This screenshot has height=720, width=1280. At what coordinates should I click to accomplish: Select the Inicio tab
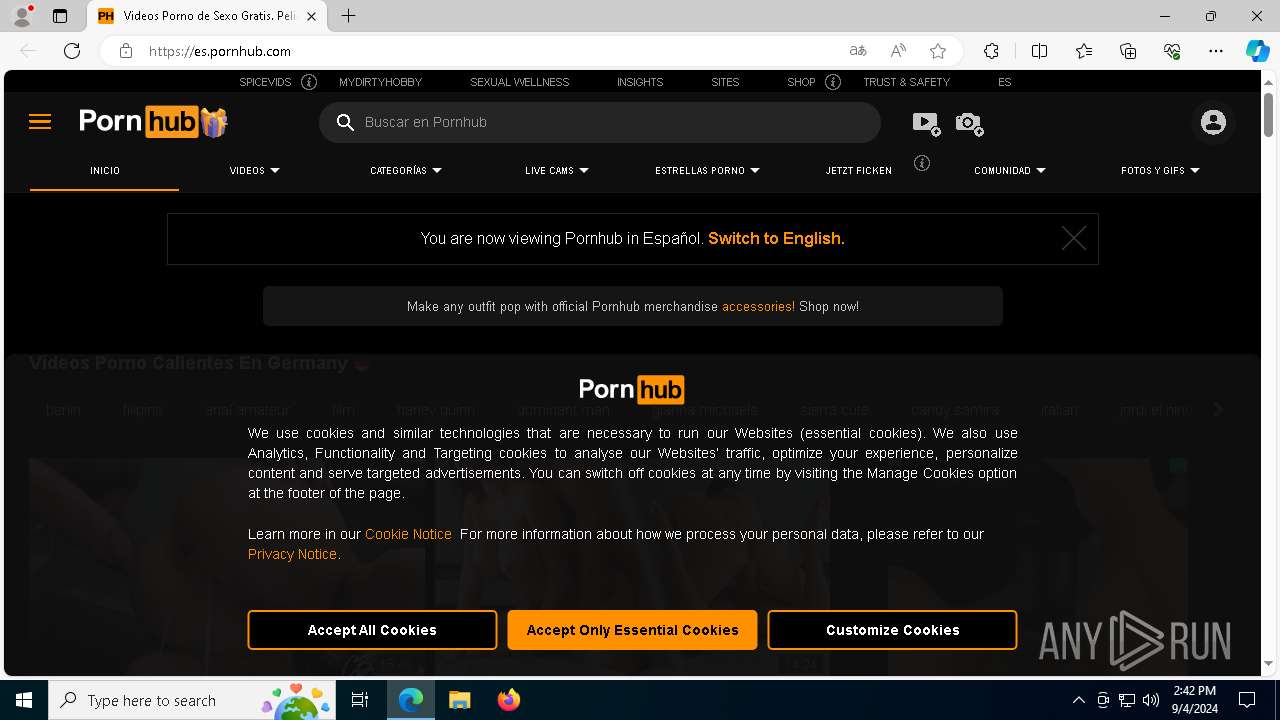point(105,170)
